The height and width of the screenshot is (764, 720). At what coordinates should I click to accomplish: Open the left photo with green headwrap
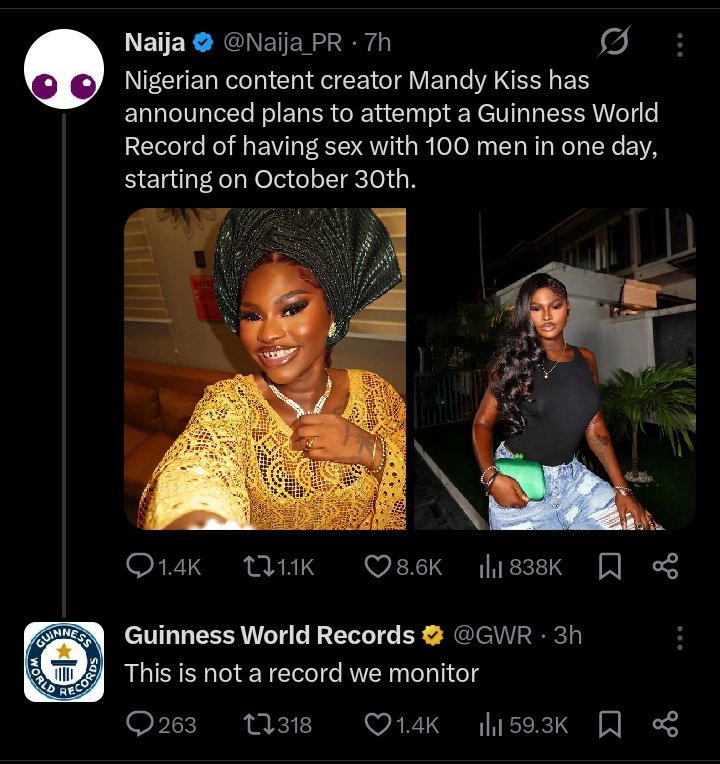[265, 368]
